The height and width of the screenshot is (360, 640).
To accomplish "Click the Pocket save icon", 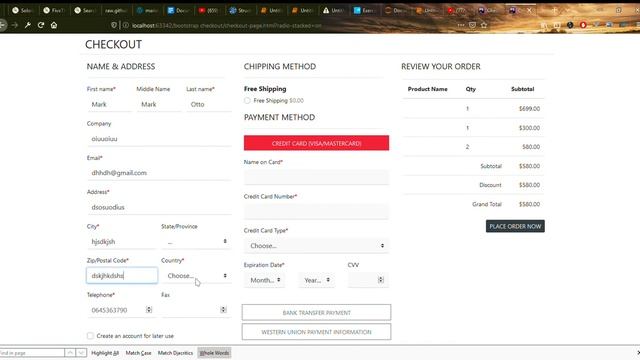I will click(x=472, y=25).
